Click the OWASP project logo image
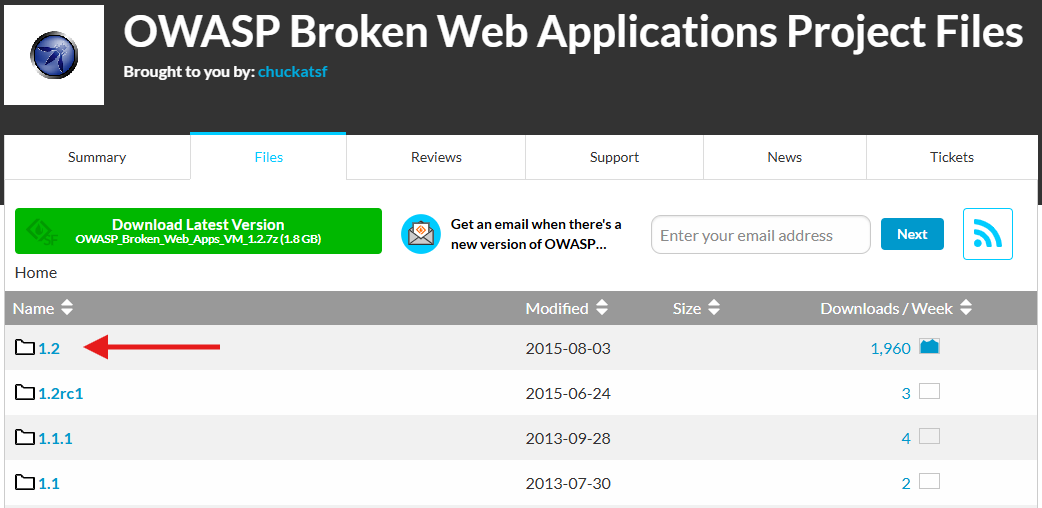Screen dimensions: 1042x508 click(x=54, y=55)
